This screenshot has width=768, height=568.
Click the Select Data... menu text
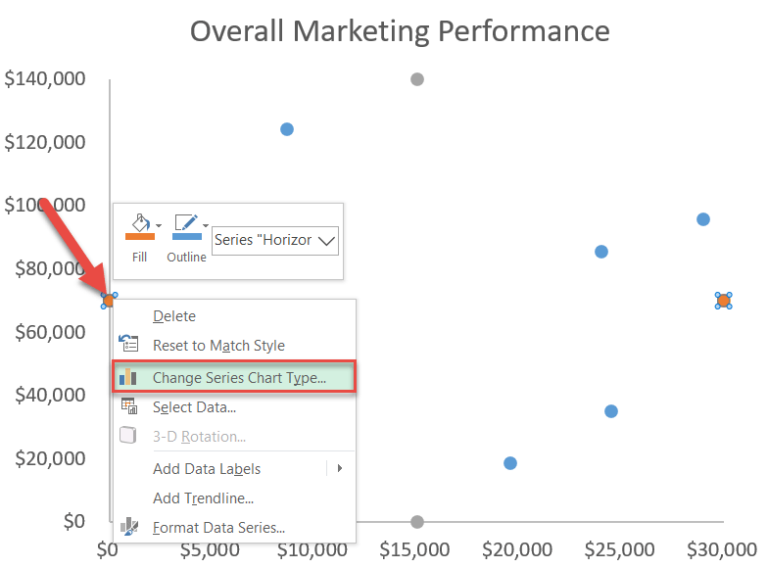(x=194, y=407)
